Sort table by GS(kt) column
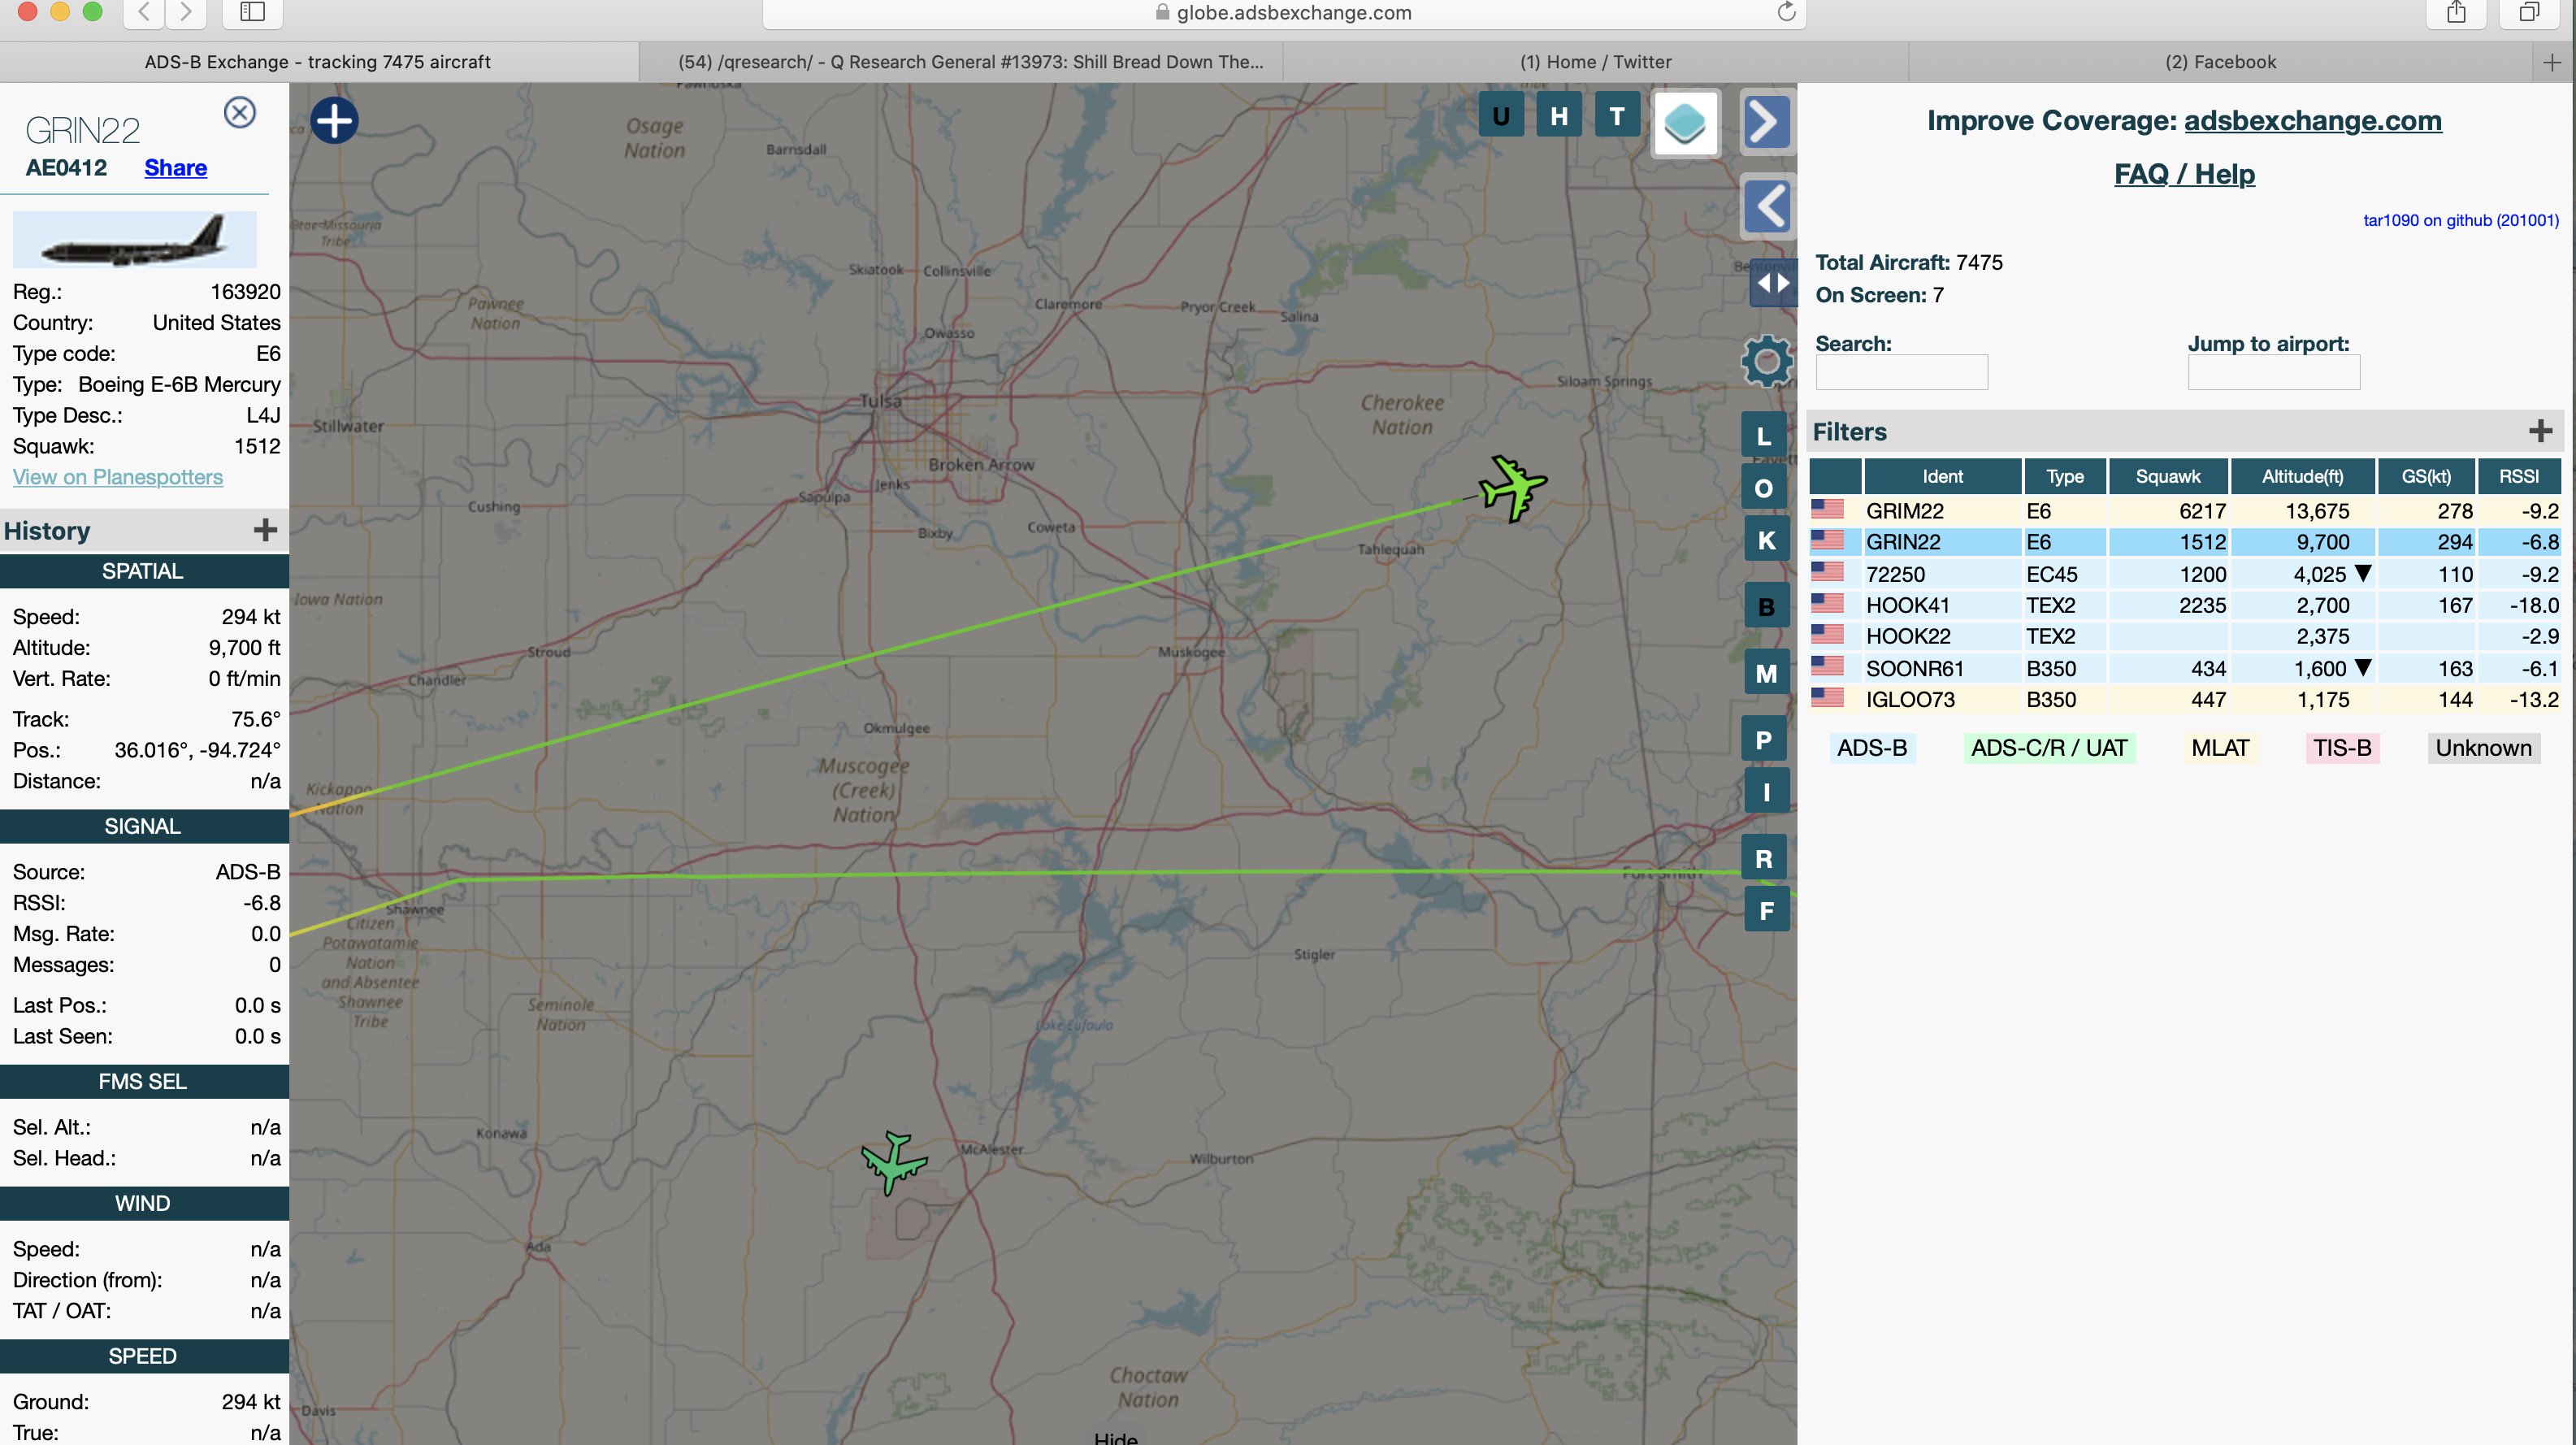The height and width of the screenshot is (1445, 2576). (x=2426, y=477)
